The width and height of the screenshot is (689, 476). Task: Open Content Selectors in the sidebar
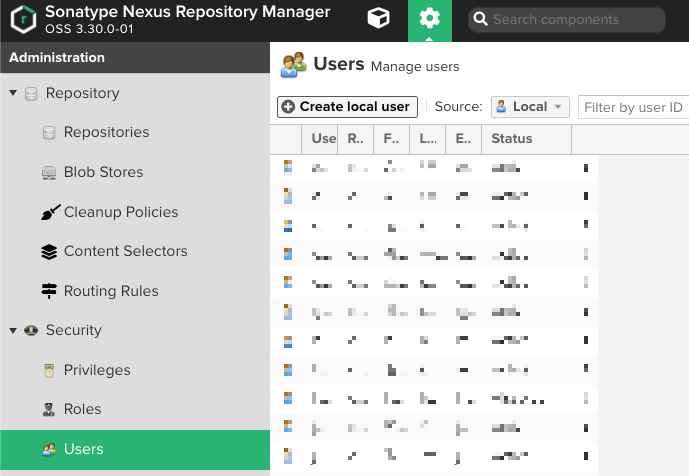click(126, 251)
